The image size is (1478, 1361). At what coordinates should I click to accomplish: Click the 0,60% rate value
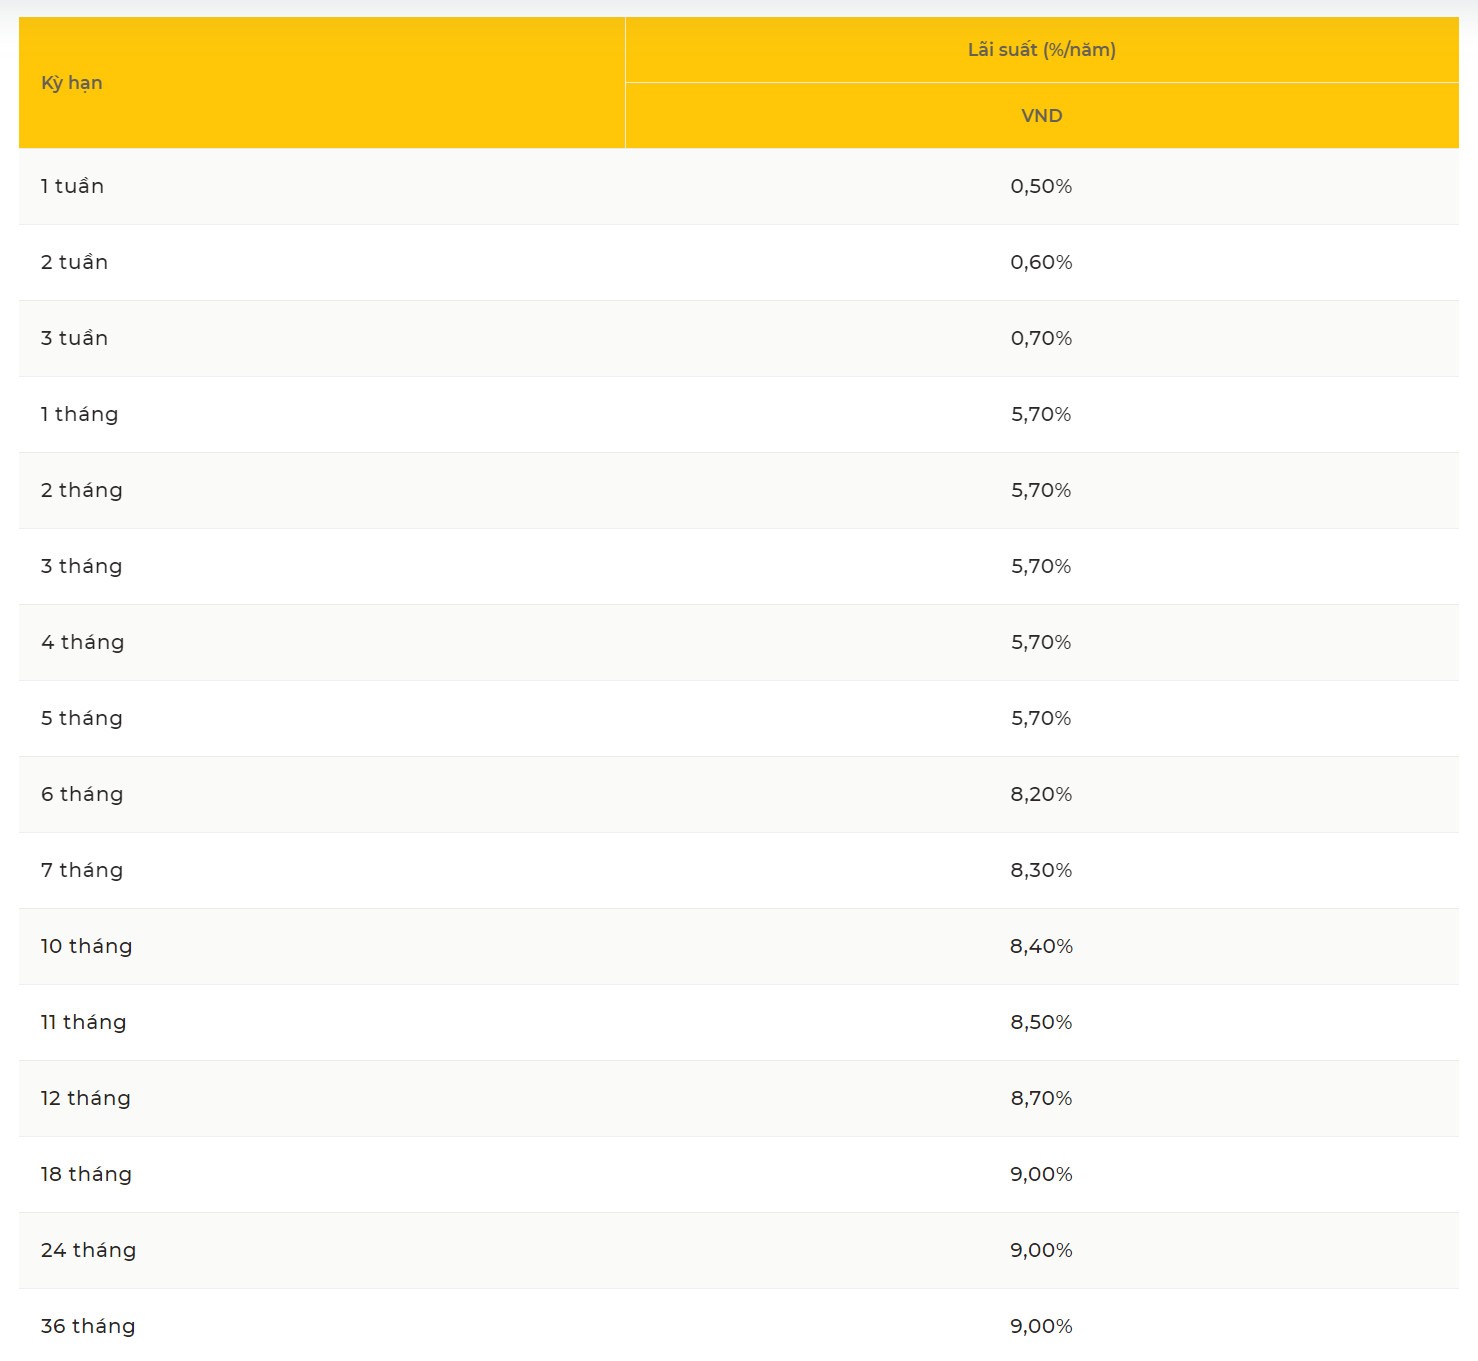point(1041,262)
